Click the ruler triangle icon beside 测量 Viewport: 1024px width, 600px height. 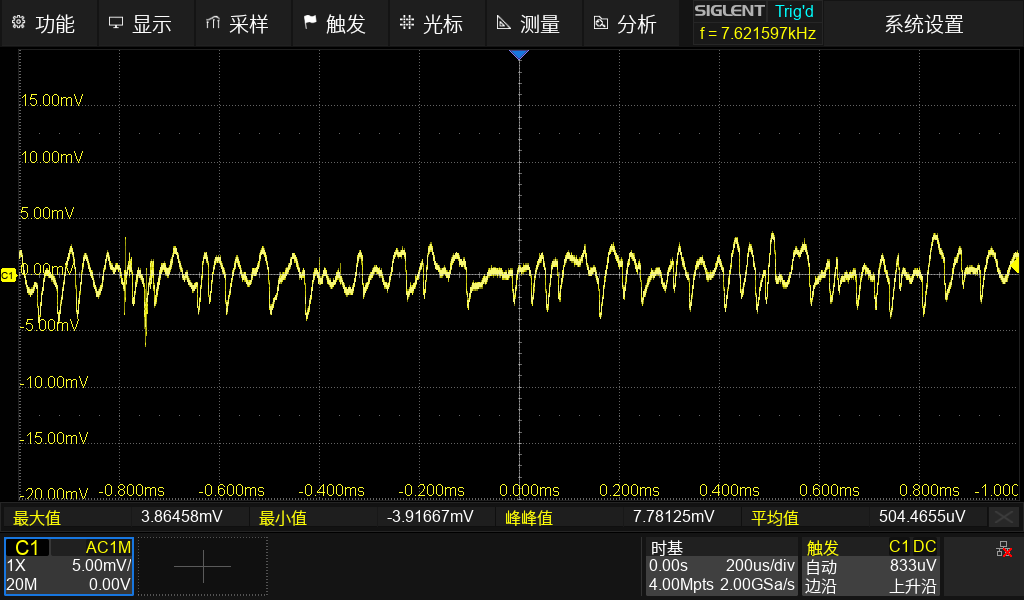coord(503,23)
